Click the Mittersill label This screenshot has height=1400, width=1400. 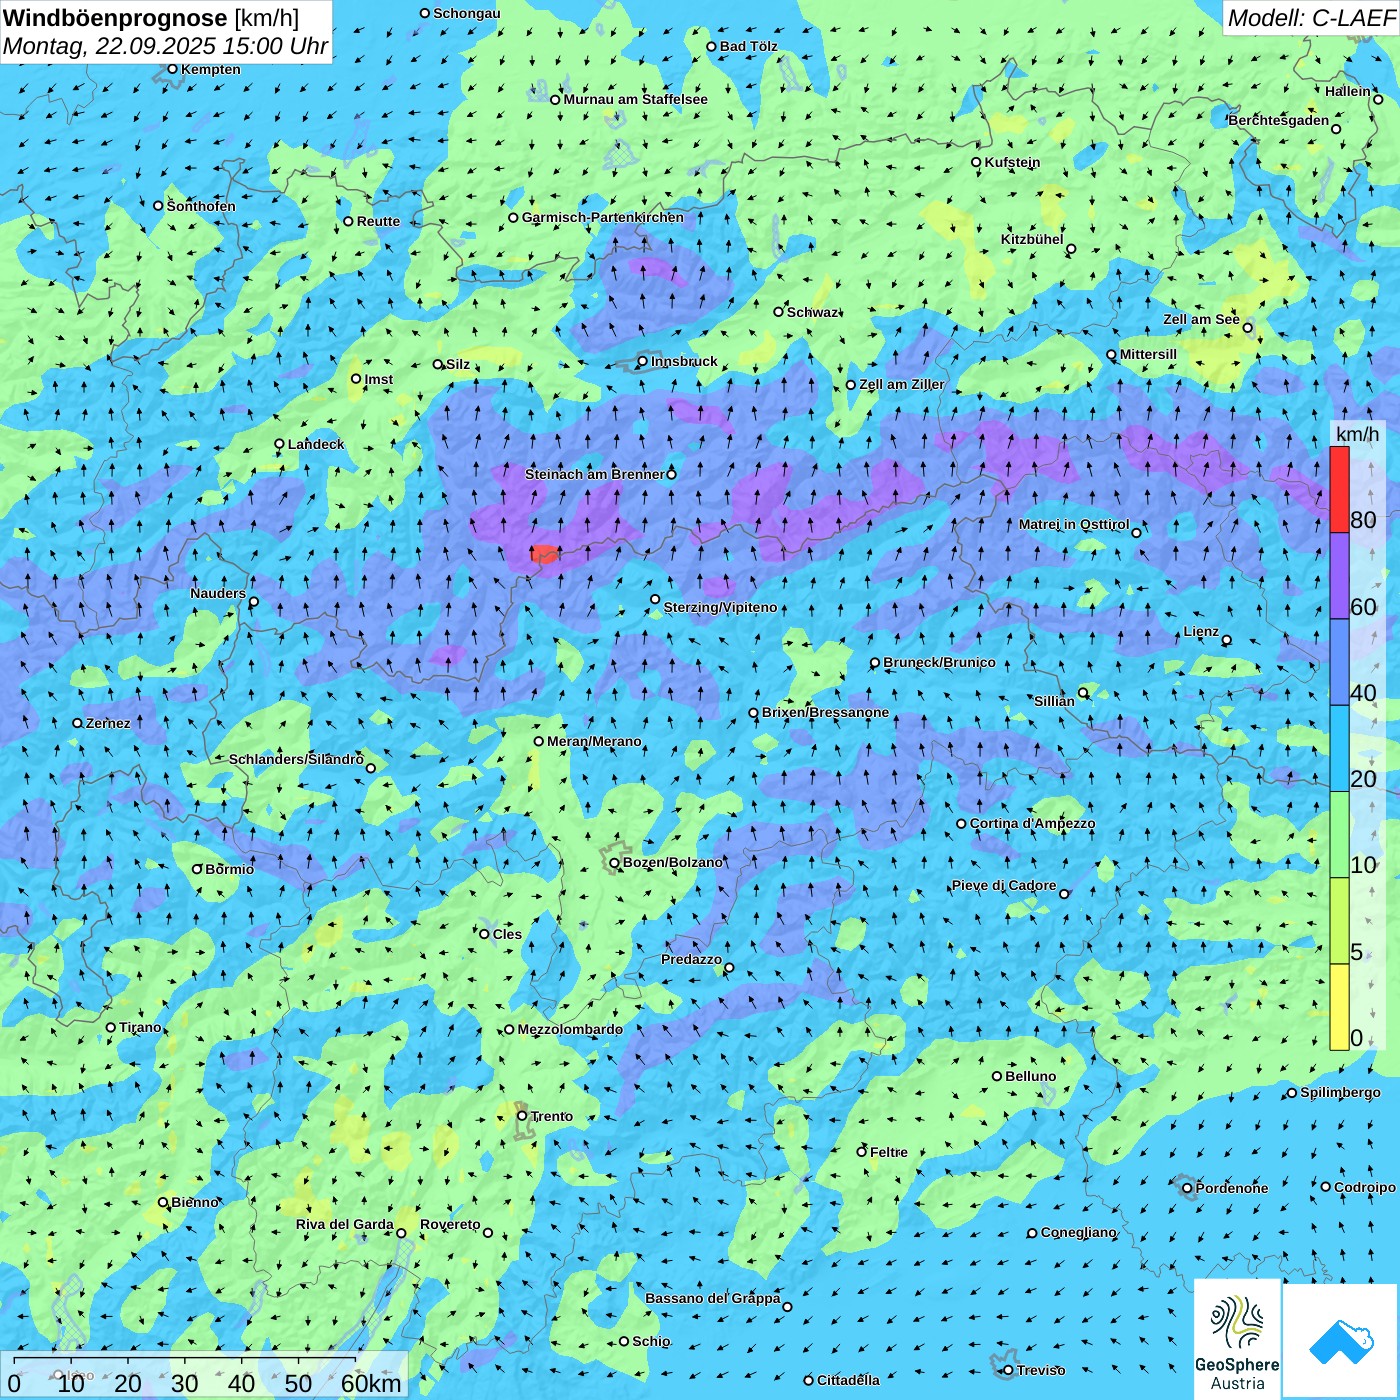(x=1148, y=355)
